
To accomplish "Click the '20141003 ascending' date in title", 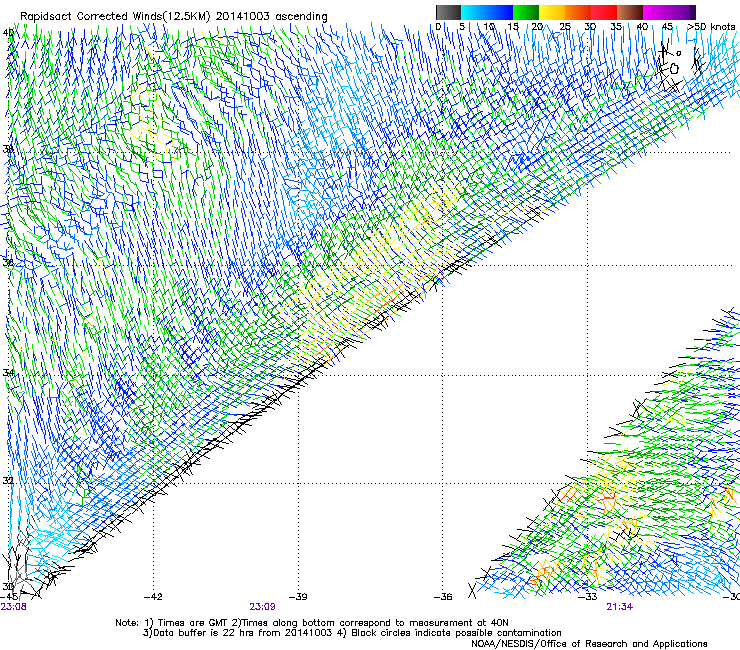I will click(x=271, y=16).
